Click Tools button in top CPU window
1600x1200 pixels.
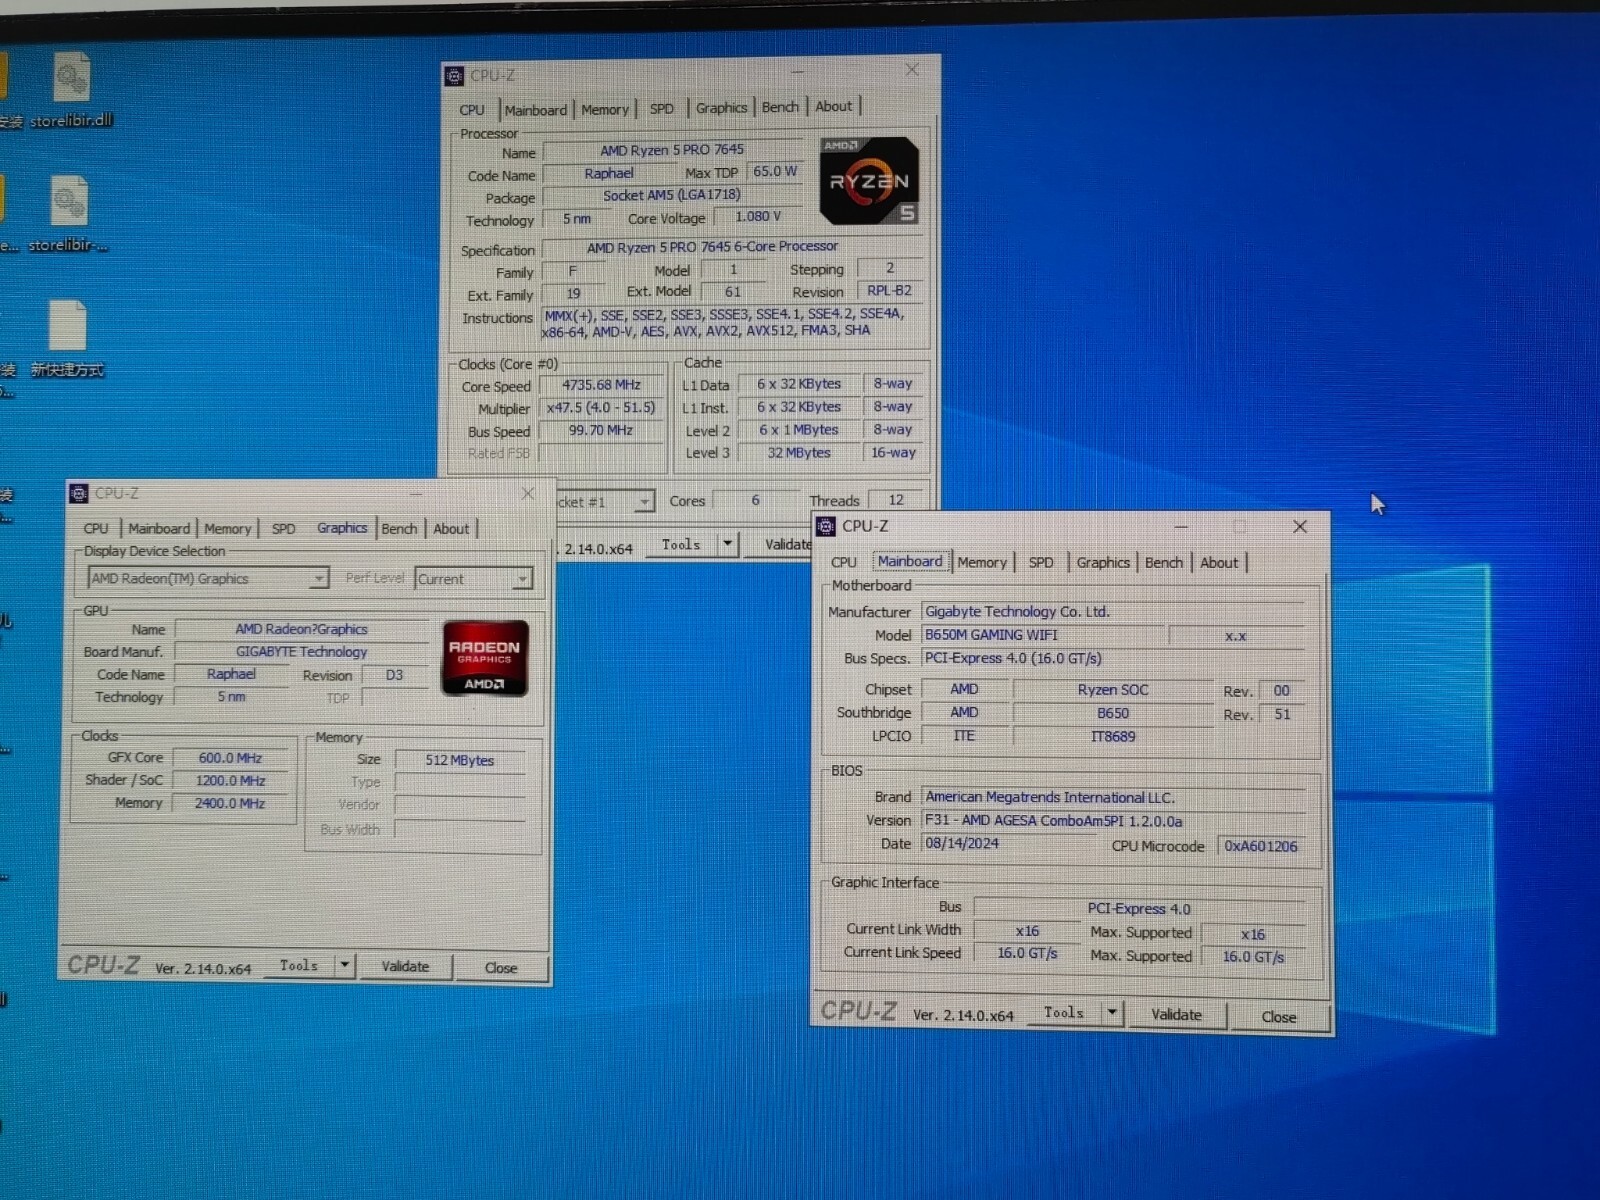(x=681, y=544)
